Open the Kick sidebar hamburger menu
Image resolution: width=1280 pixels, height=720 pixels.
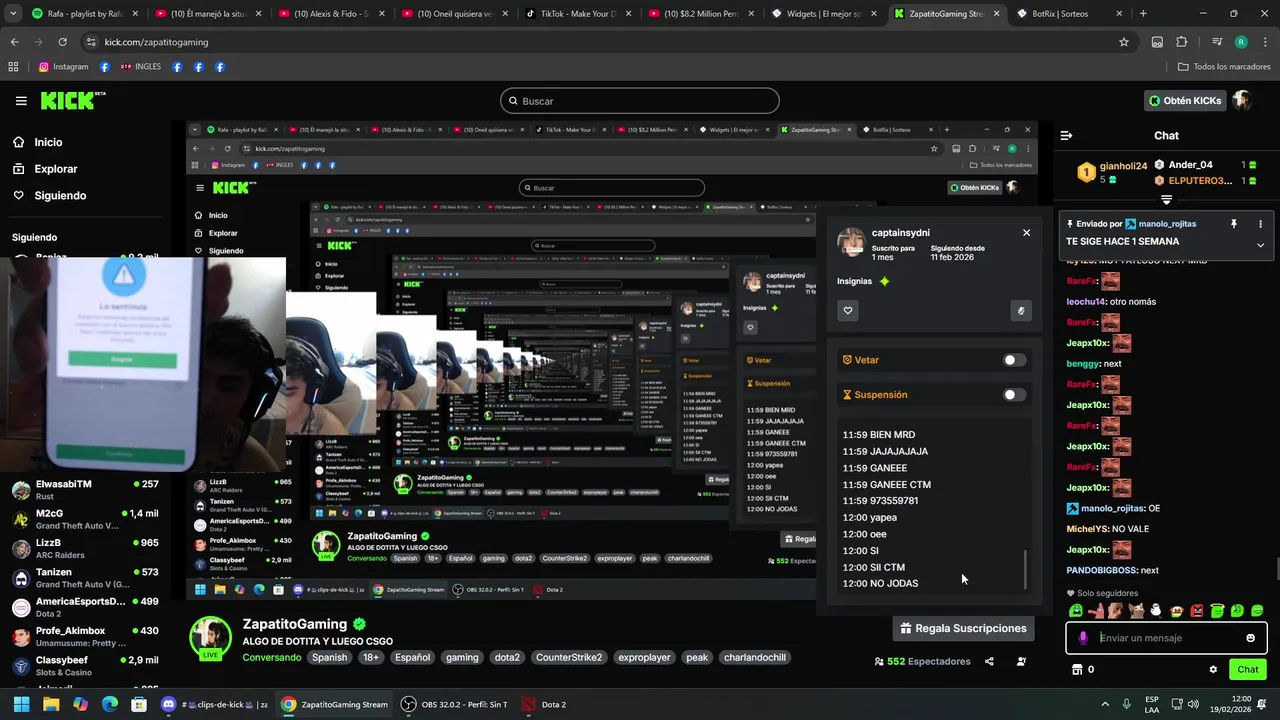[x=21, y=101]
